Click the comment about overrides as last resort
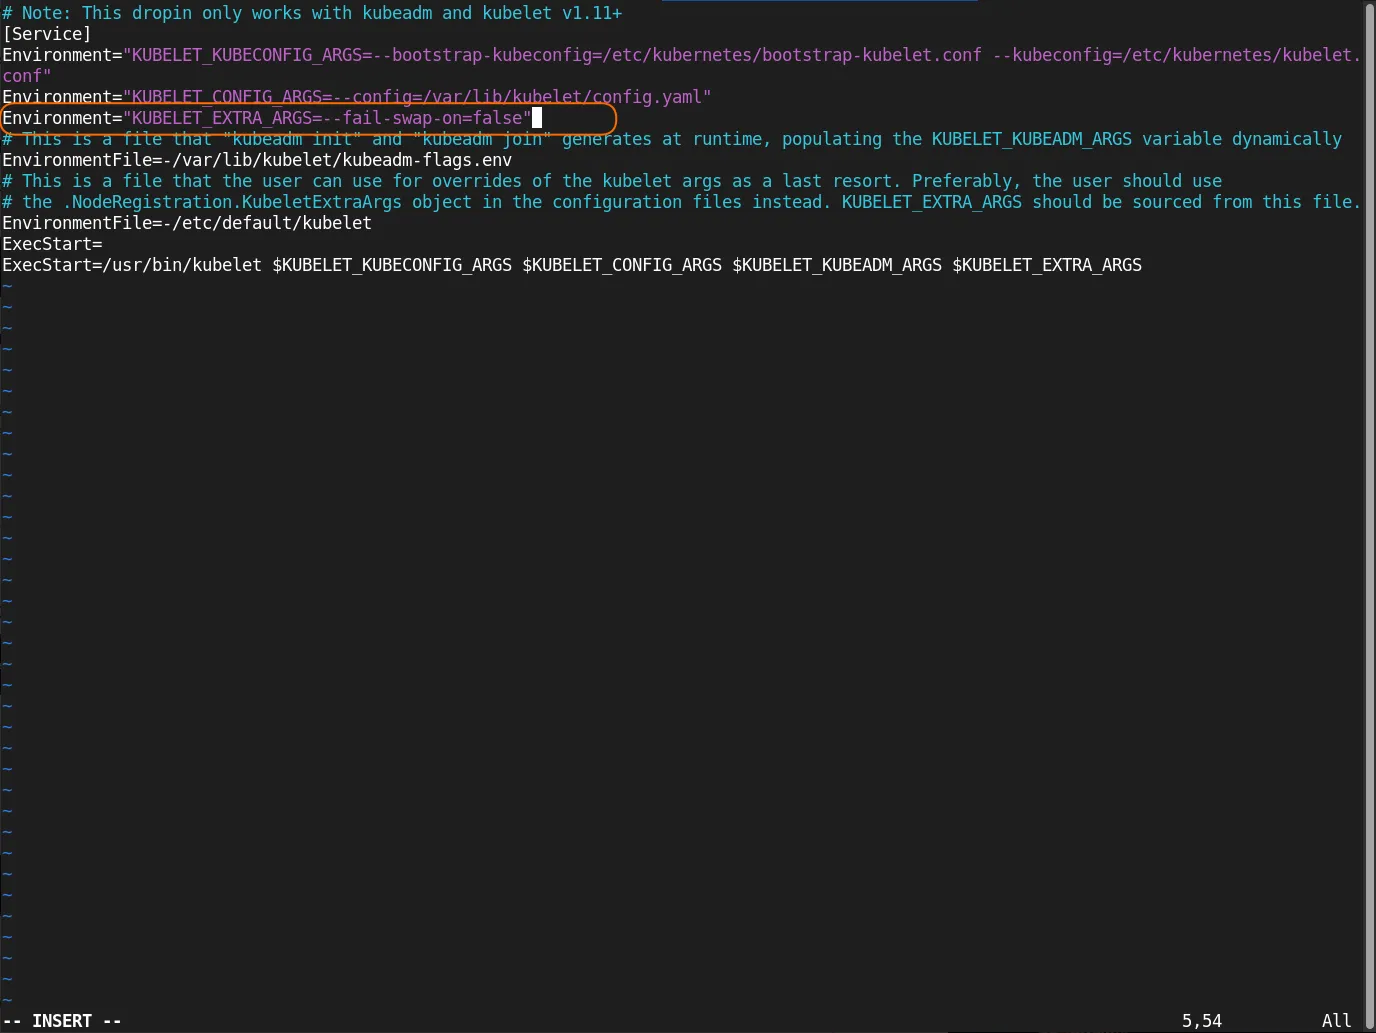The width and height of the screenshot is (1376, 1033). (x=612, y=181)
